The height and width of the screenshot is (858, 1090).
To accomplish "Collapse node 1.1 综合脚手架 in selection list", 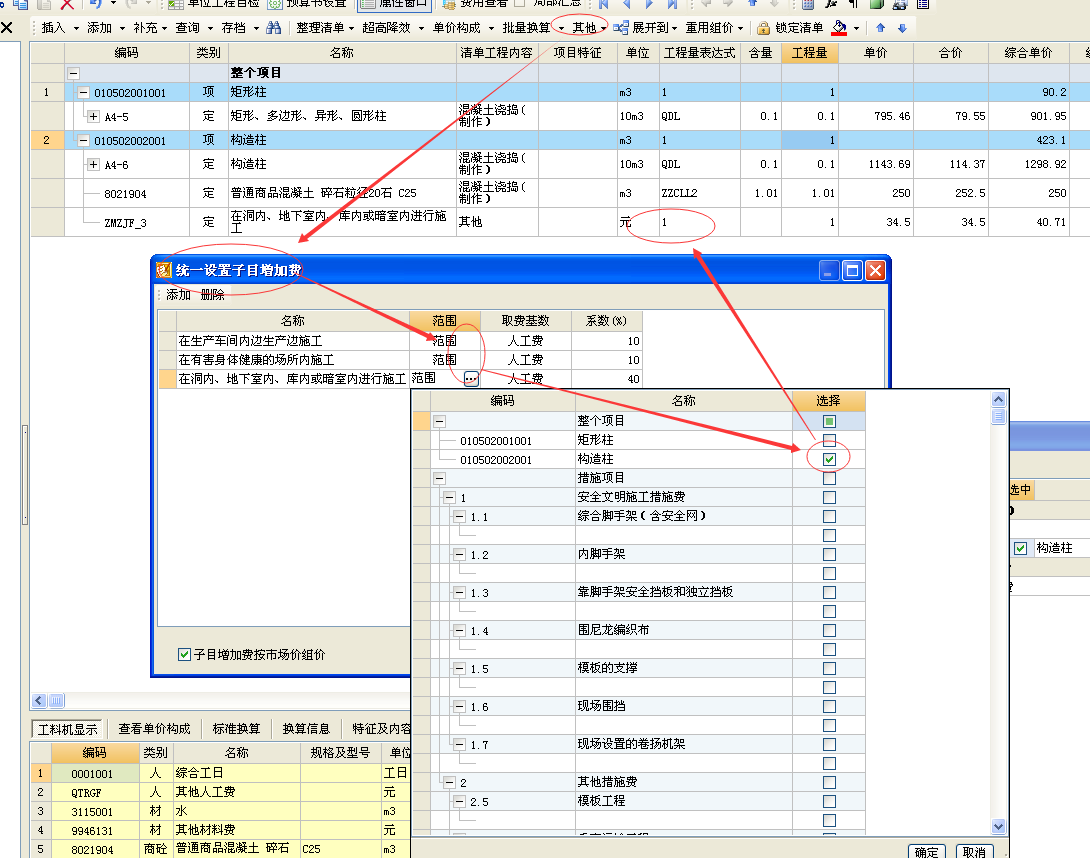I will [x=459, y=517].
